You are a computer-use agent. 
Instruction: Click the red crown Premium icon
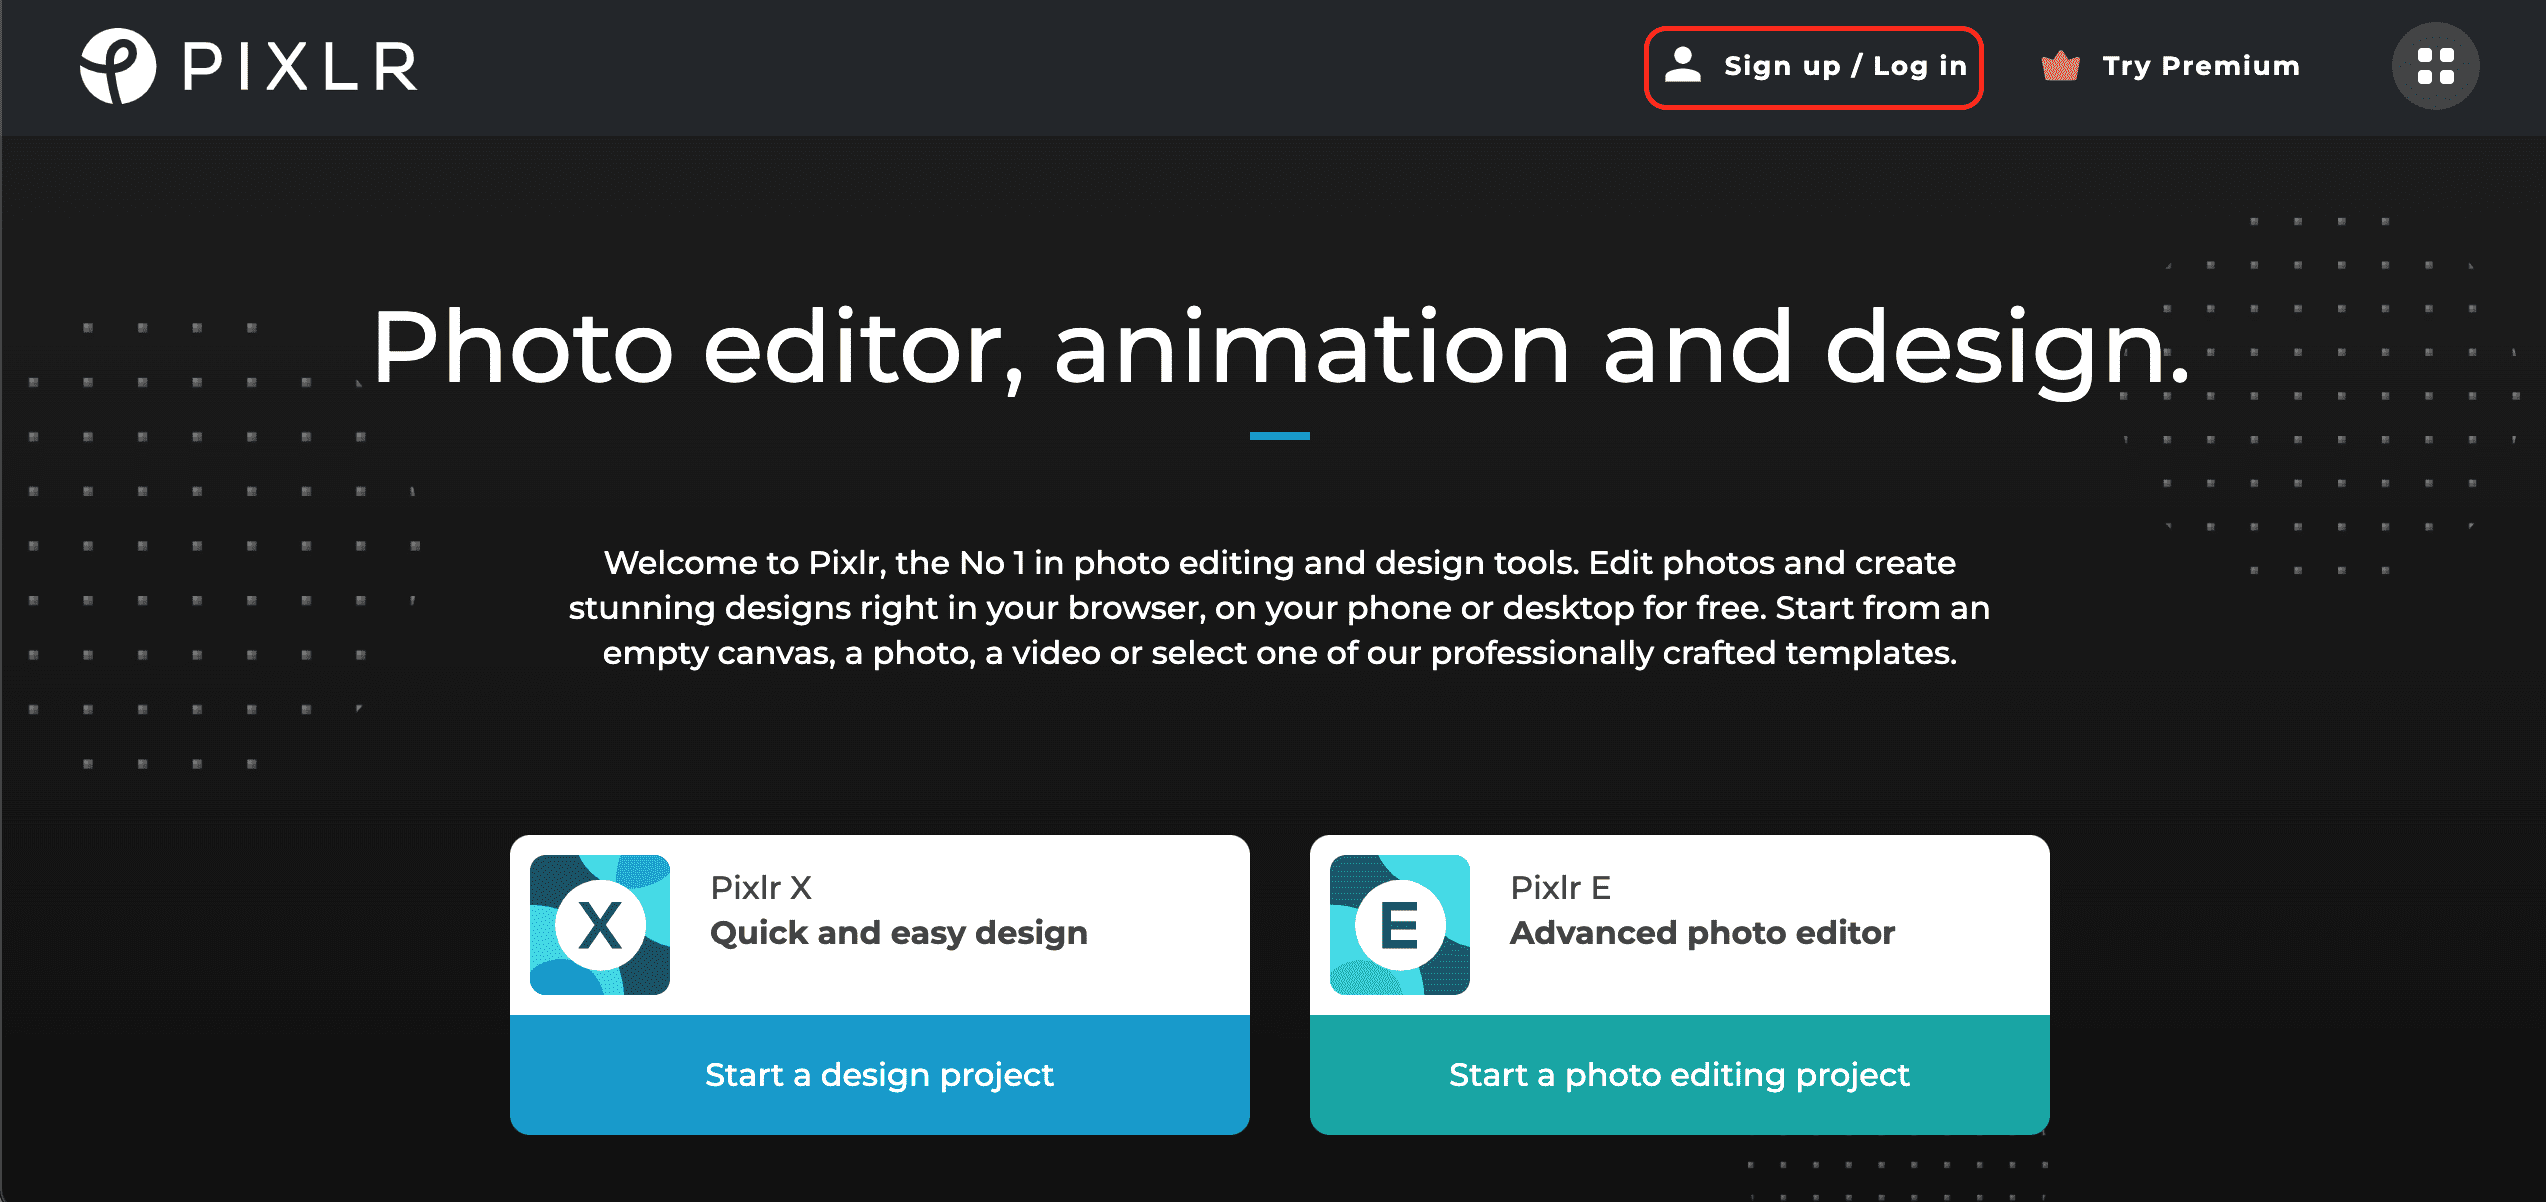[x=2060, y=66]
